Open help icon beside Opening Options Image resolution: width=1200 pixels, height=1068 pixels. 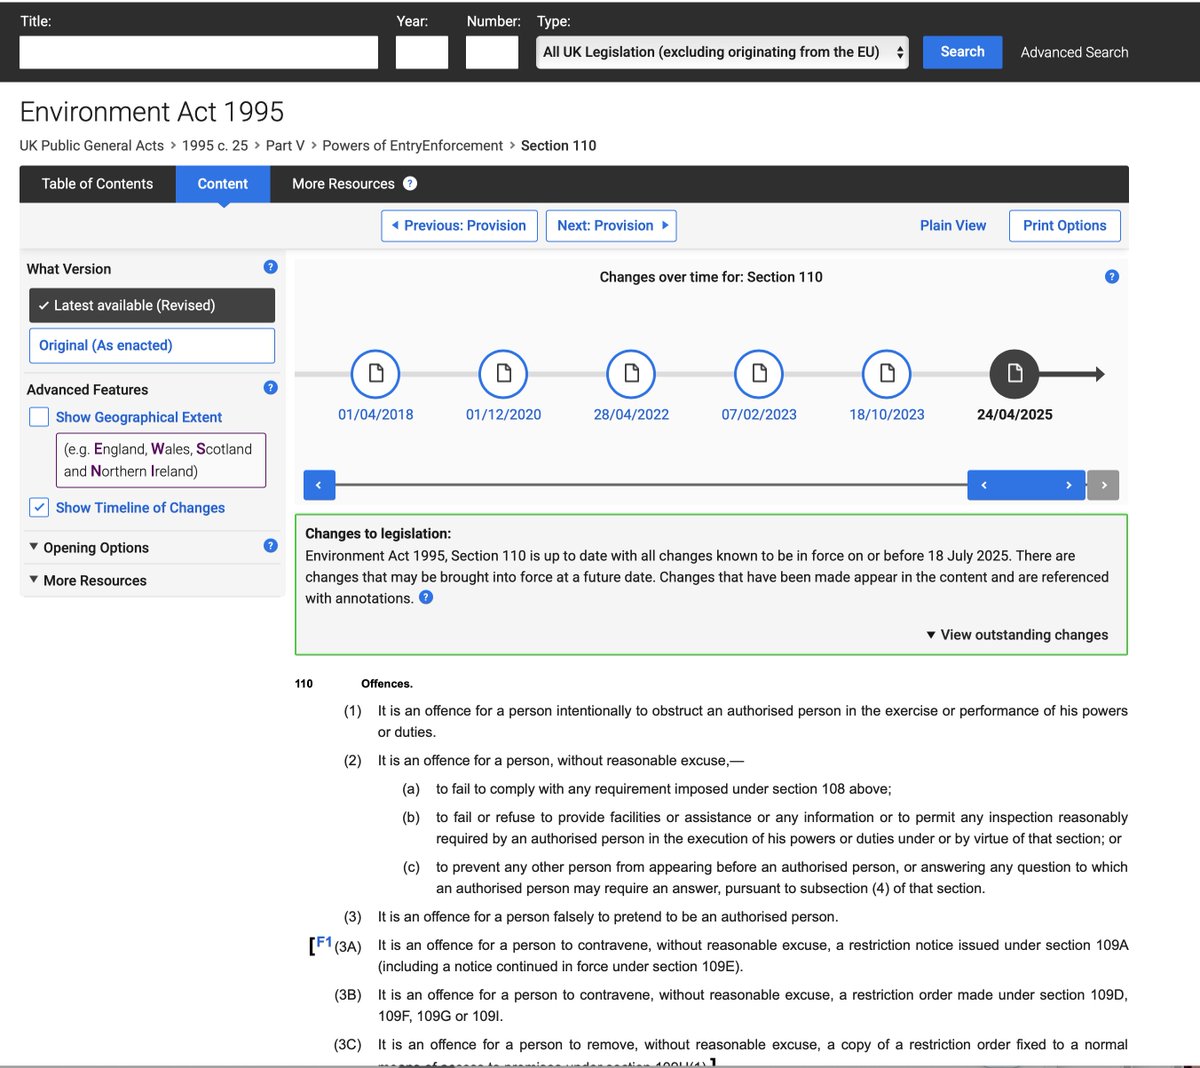270,546
